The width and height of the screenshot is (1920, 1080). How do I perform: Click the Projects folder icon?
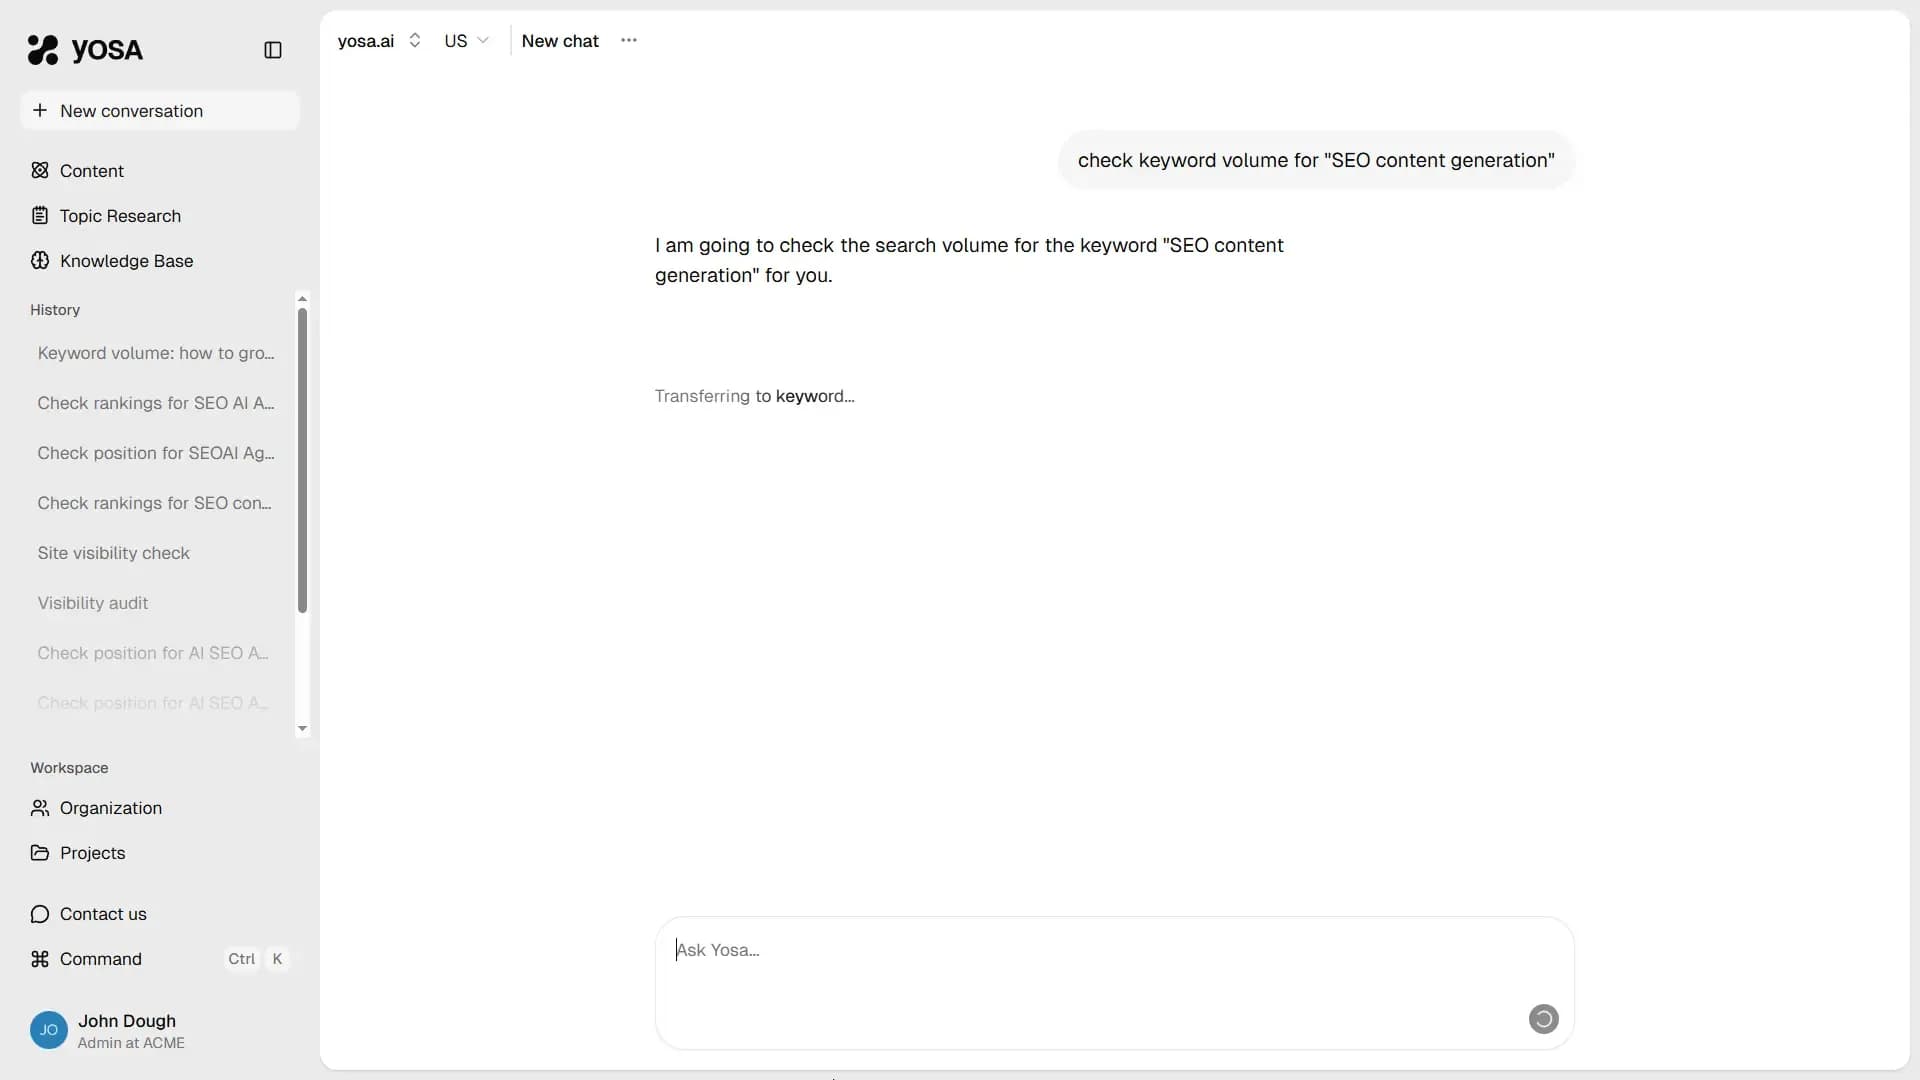(x=40, y=852)
